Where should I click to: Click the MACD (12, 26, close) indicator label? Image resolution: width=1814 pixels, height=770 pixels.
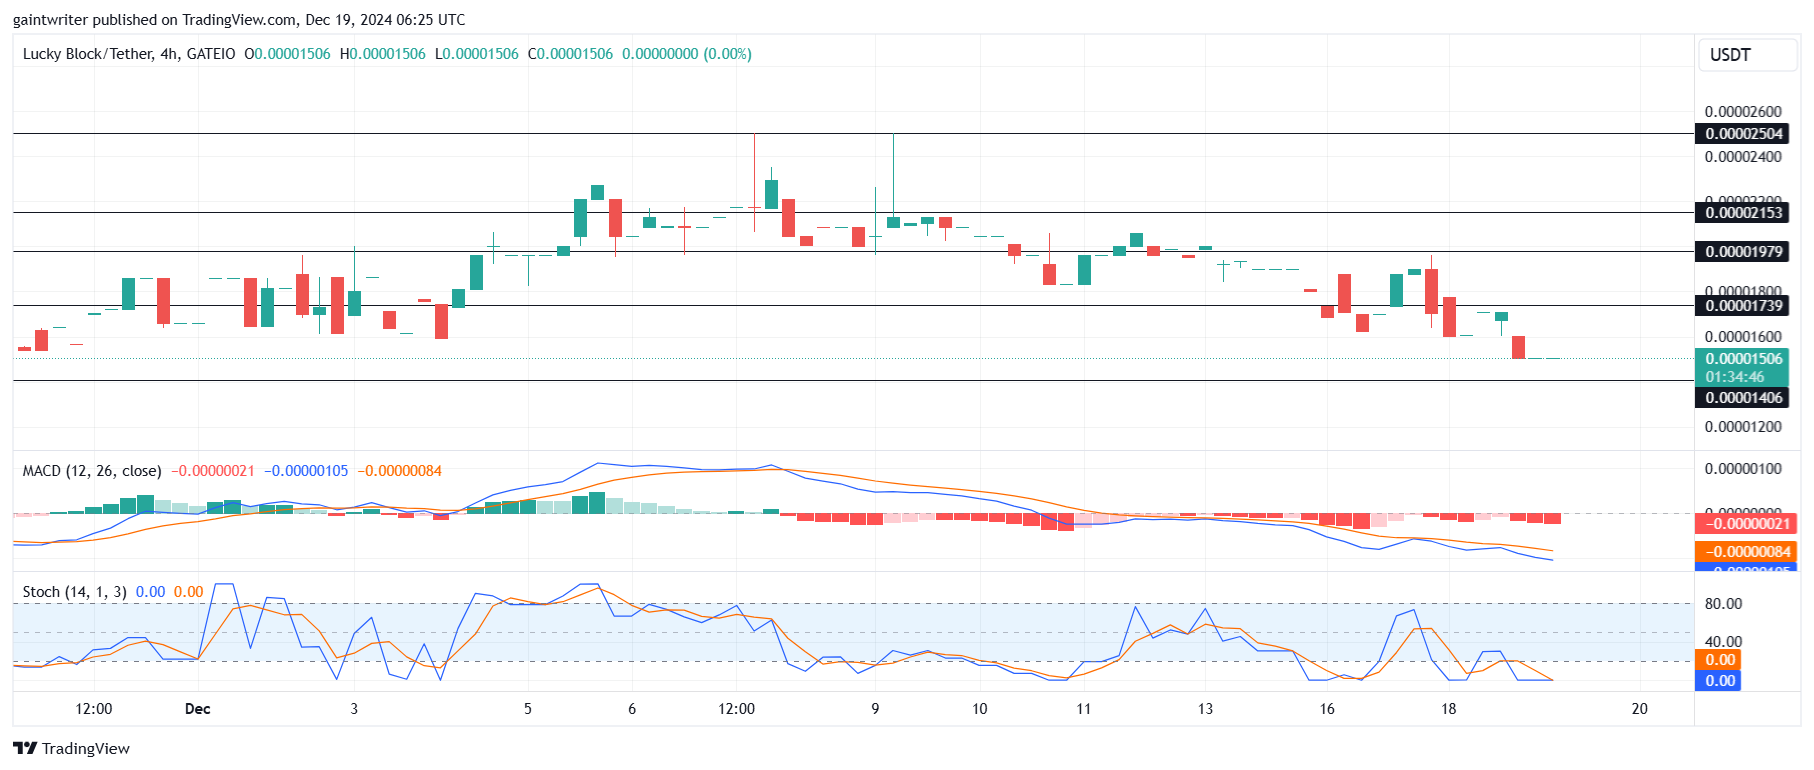point(92,471)
